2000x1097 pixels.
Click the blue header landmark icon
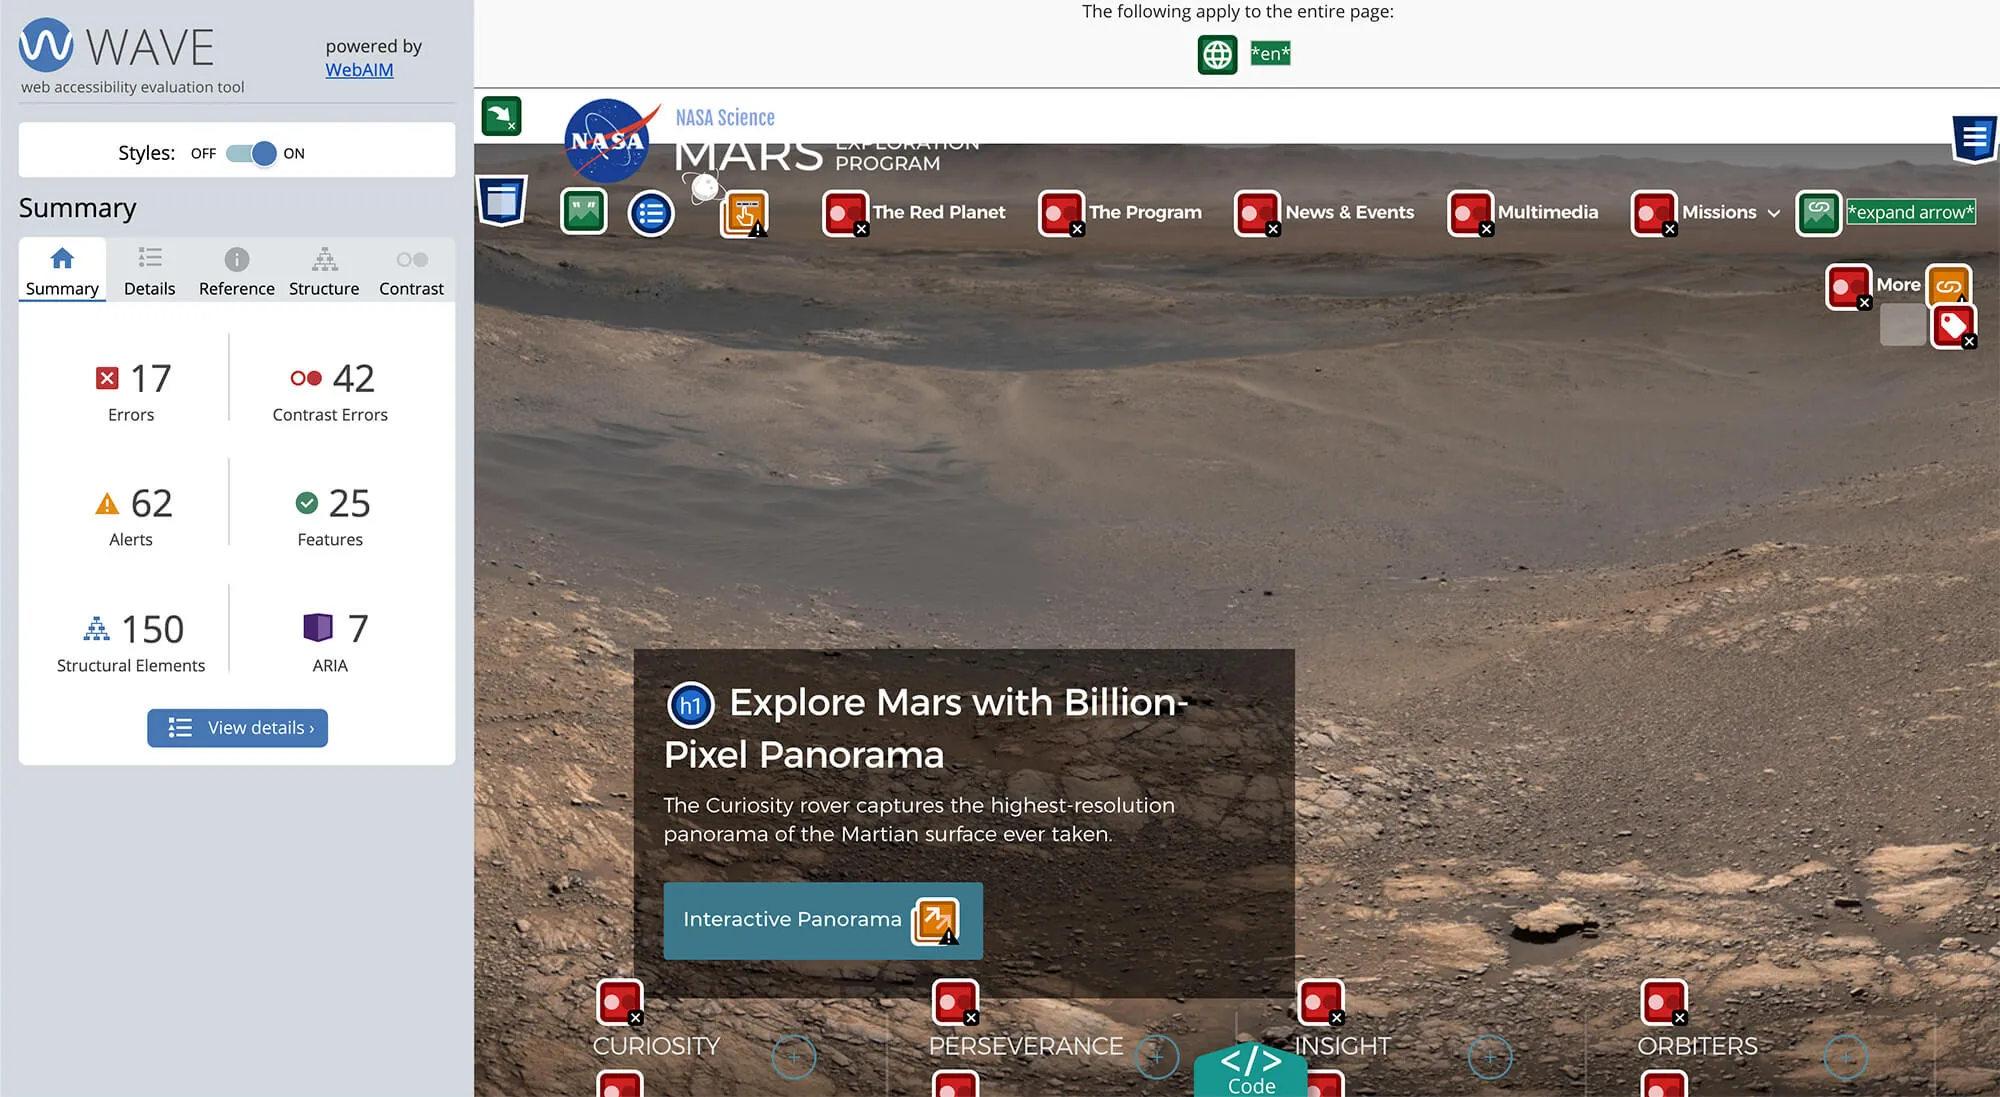point(501,200)
